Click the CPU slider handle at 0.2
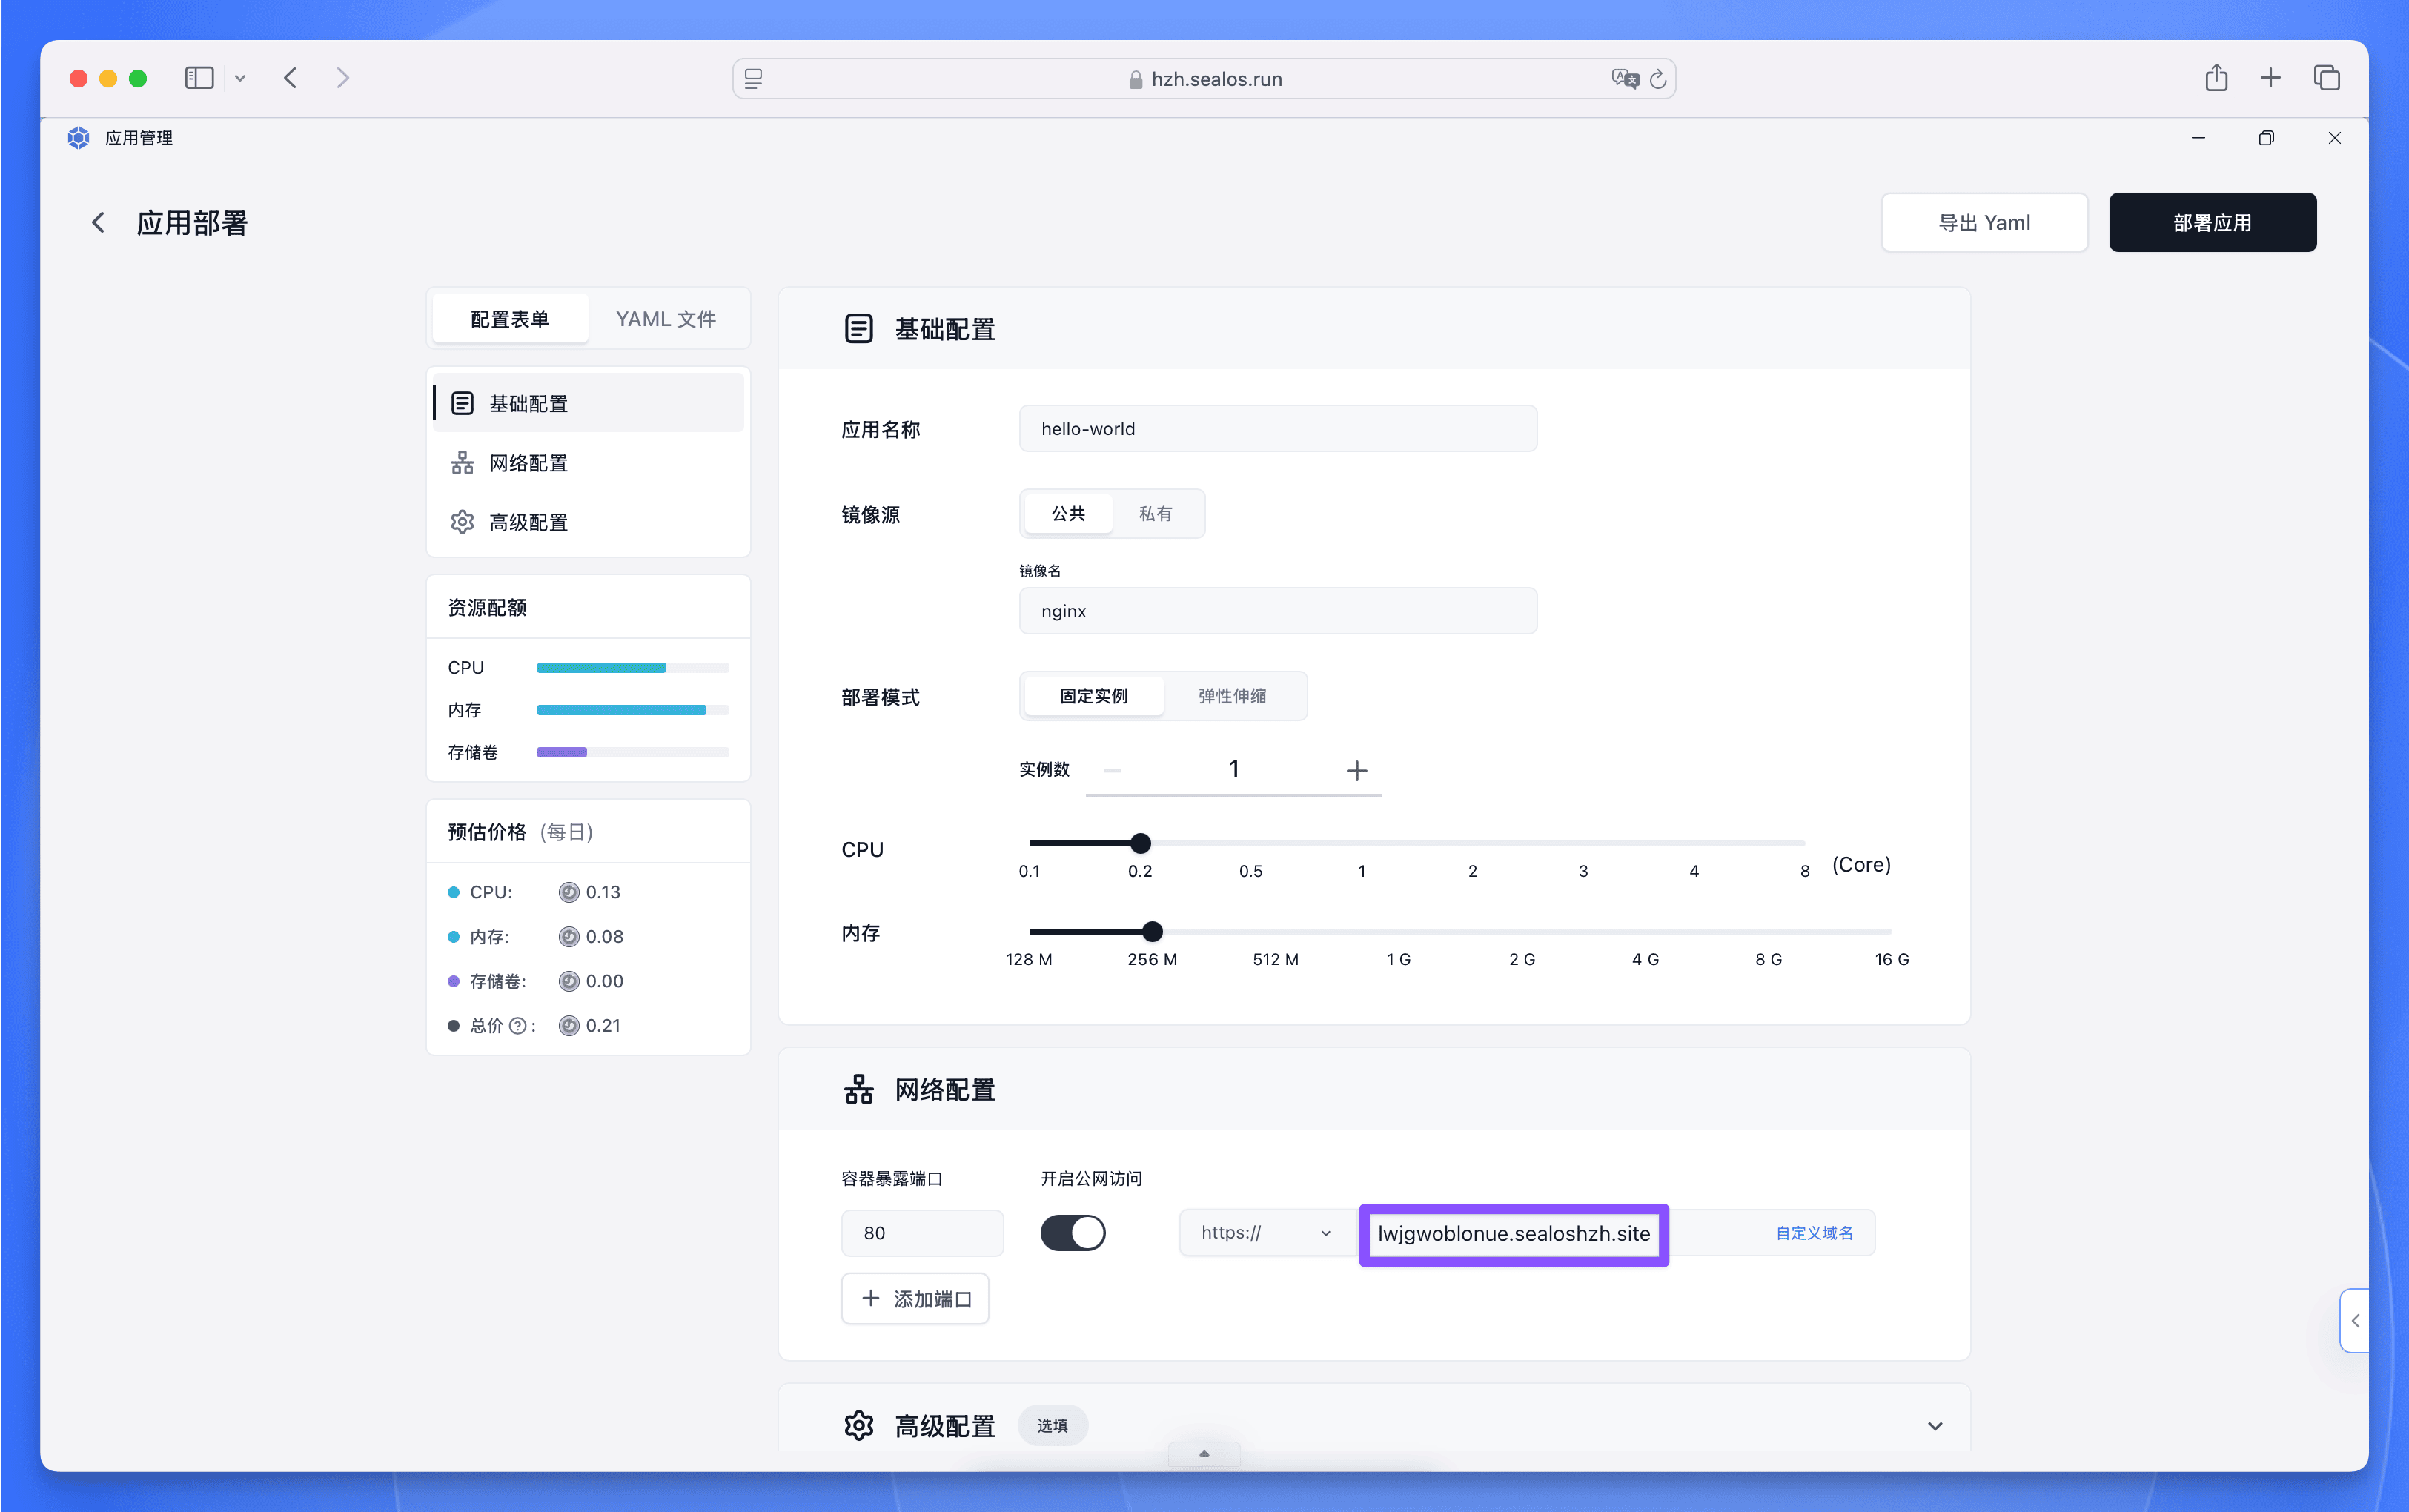This screenshot has height=1512, width=2409. [x=1140, y=843]
